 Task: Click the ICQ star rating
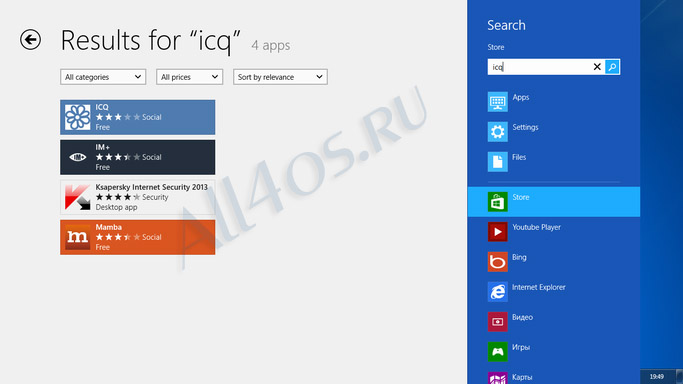(x=118, y=117)
